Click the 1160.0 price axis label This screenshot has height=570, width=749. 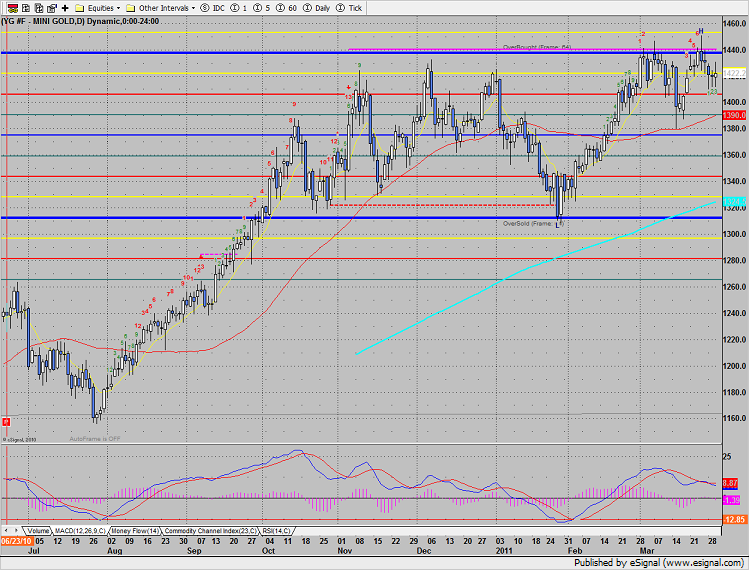click(735, 418)
